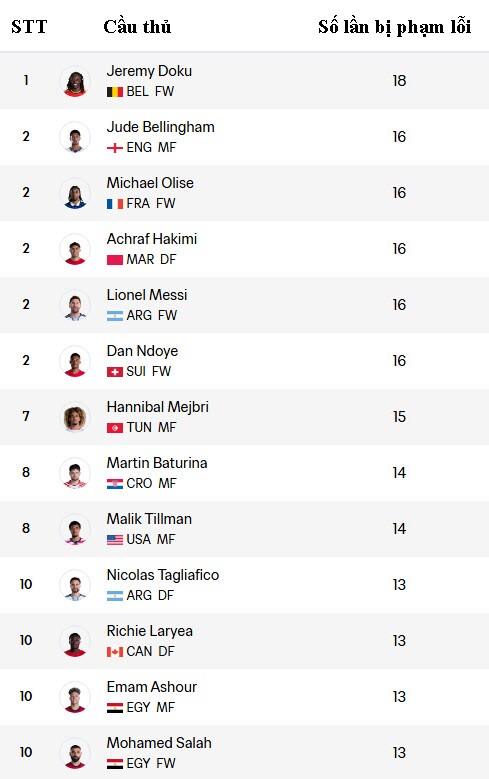Click the Canada flag beside CAN
489x779 pixels.
coord(115,652)
